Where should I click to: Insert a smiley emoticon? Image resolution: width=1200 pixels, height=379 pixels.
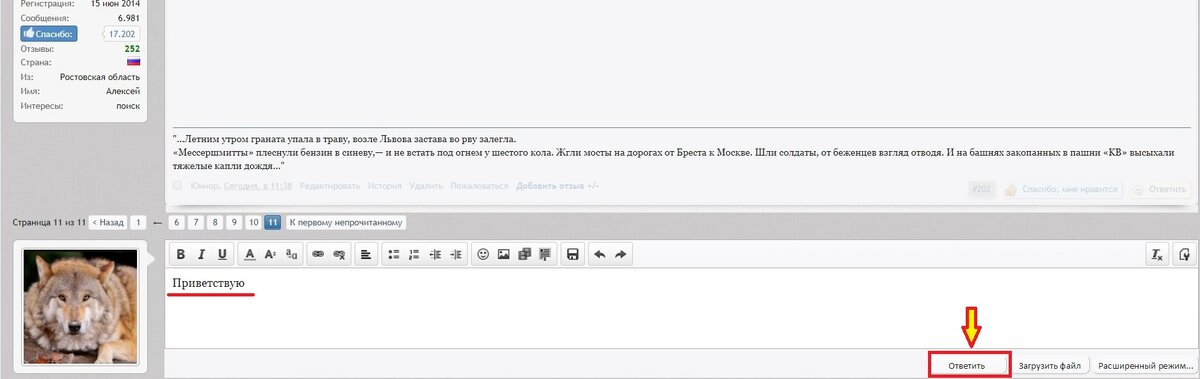pyautogui.click(x=483, y=255)
